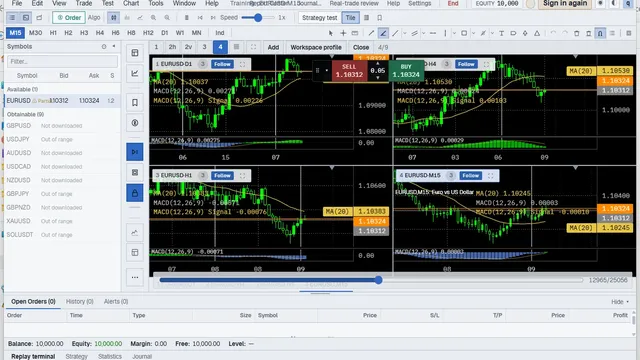Toggle the Tile layout button

tap(350, 18)
